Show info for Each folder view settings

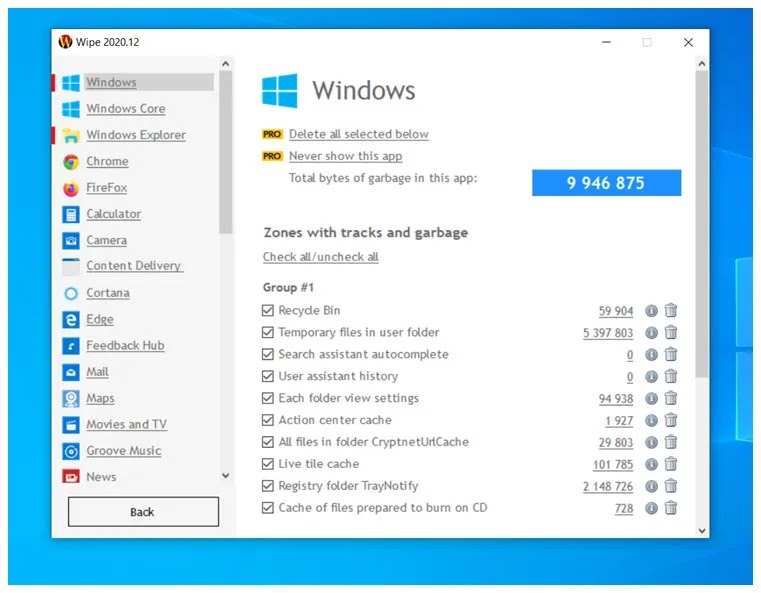pos(651,398)
